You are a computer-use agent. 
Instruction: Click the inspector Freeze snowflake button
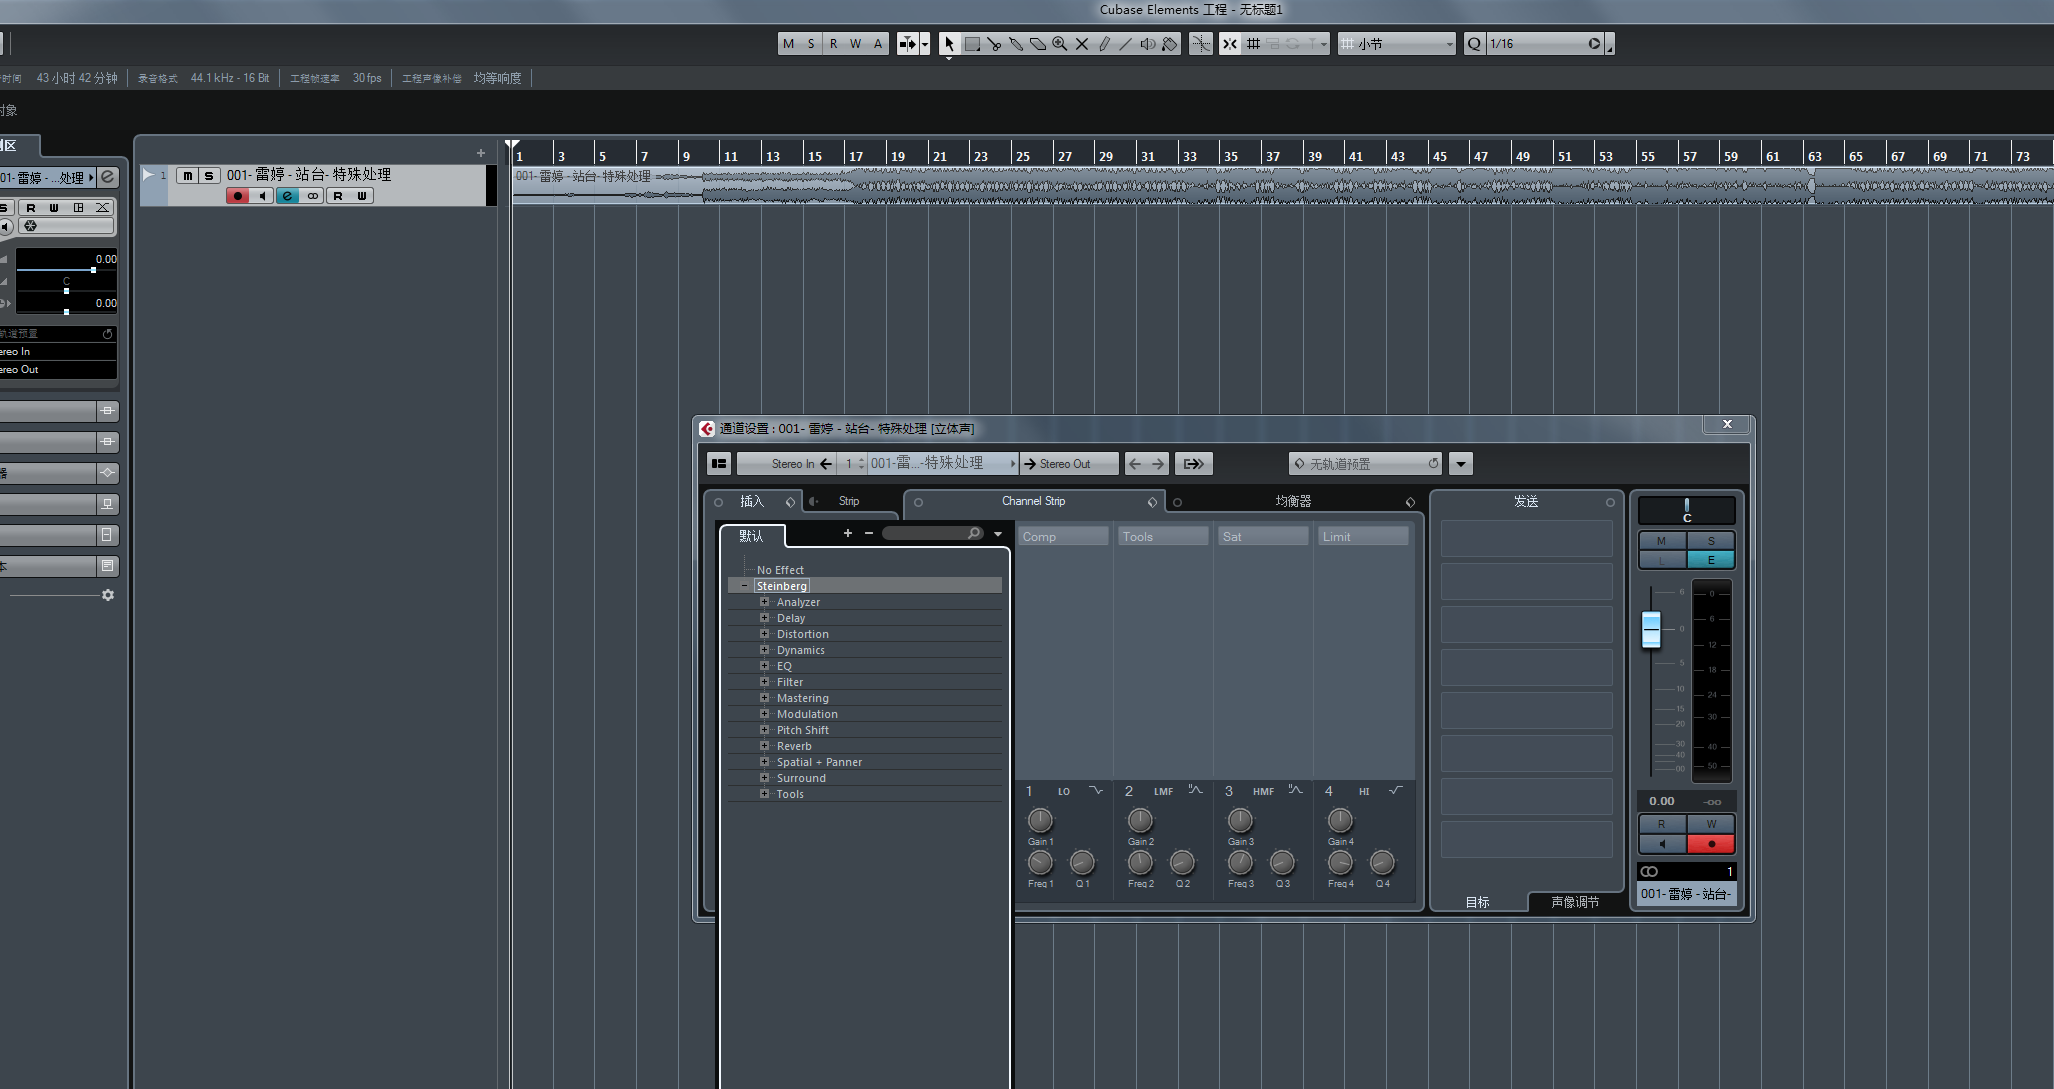coord(30,226)
